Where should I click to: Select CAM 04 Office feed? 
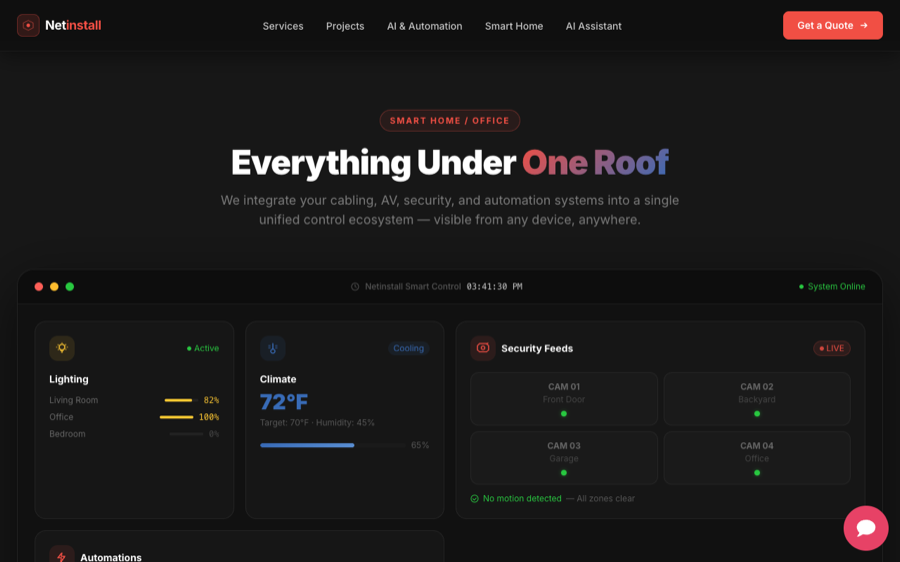[x=757, y=458]
